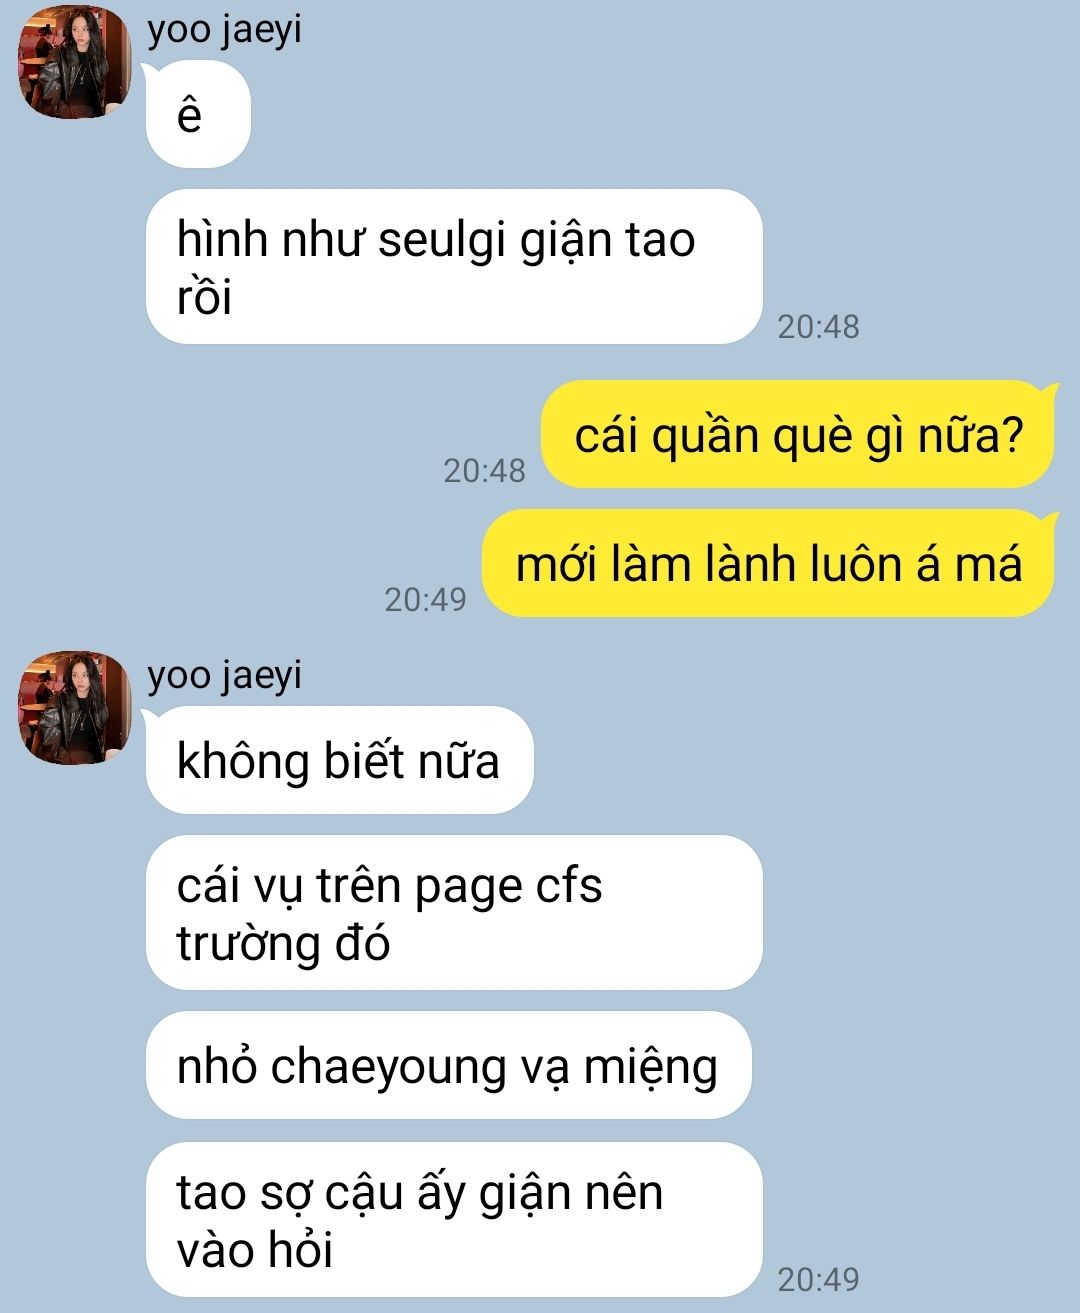Screen dimensions: 1080x1313
Task: Tap the word 'chaeyoung' in the message
Action: click(390, 1067)
